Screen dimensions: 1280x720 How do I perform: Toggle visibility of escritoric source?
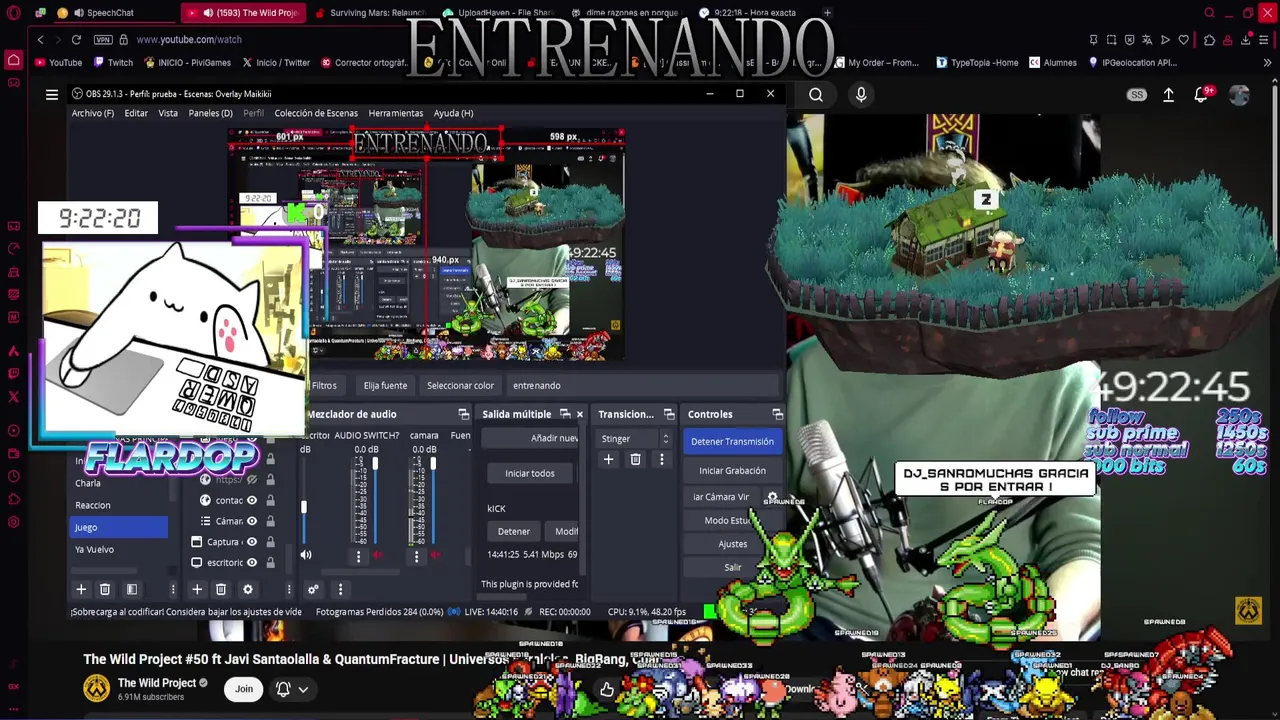coord(252,562)
